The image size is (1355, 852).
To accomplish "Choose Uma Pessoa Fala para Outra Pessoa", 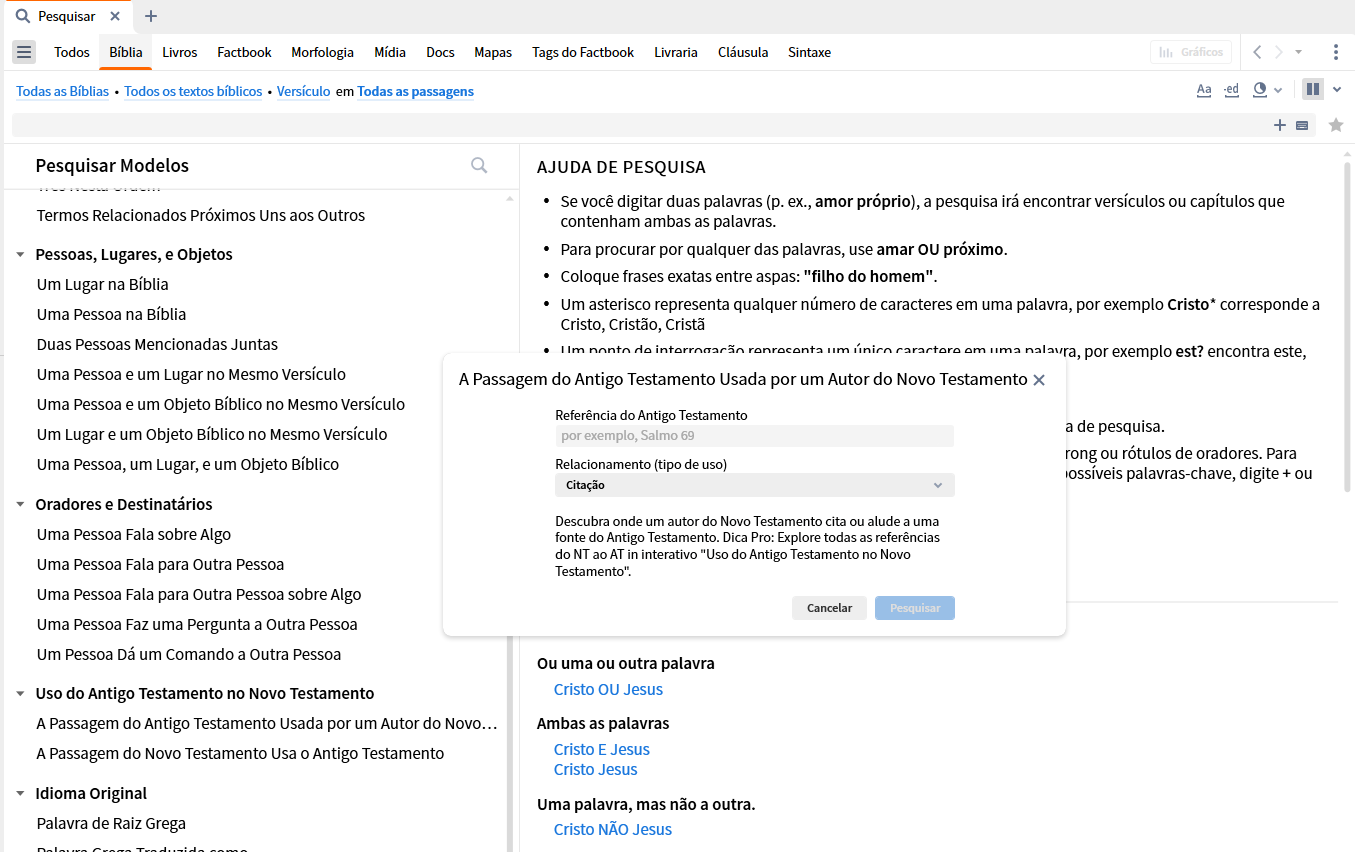I will click(x=160, y=564).
